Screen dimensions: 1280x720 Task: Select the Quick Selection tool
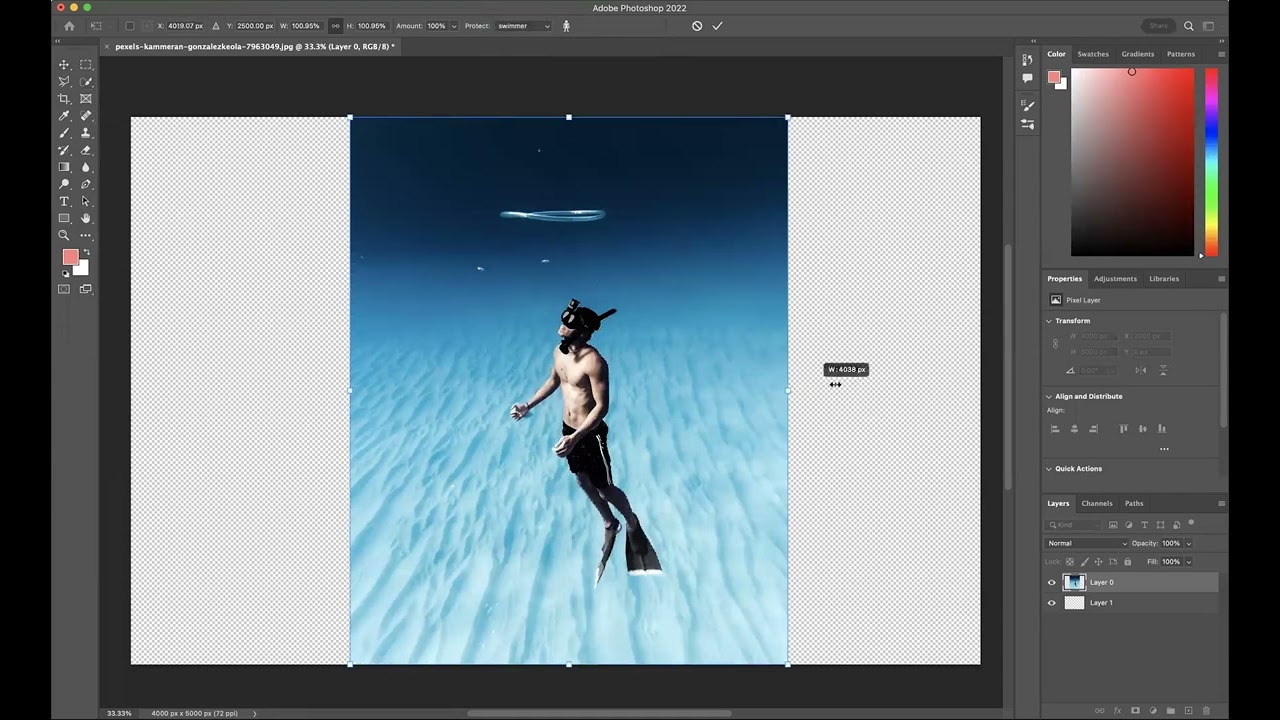(86, 81)
